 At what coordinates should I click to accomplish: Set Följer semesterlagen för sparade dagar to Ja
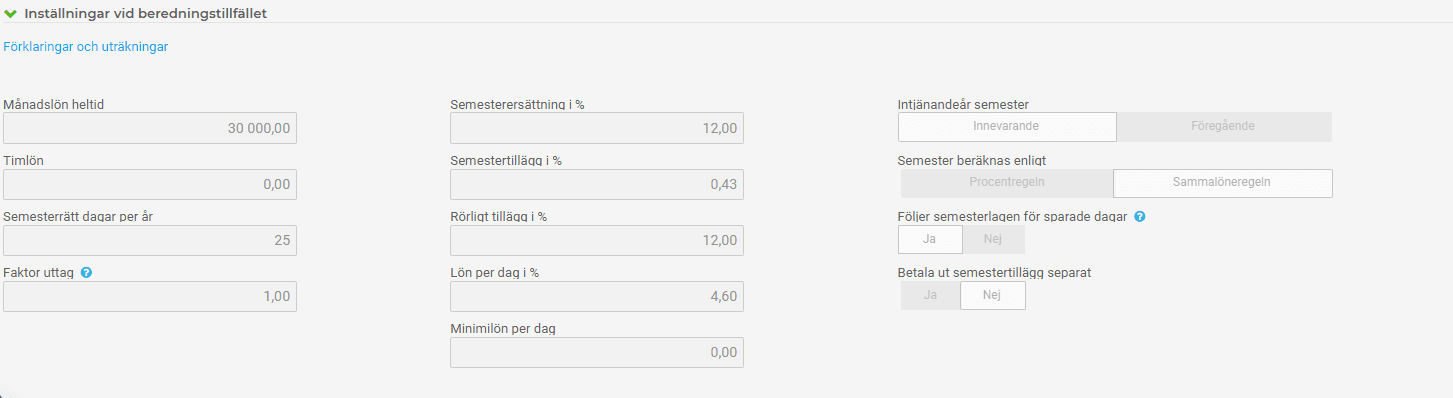pyautogui.click(x=930, y=239)
